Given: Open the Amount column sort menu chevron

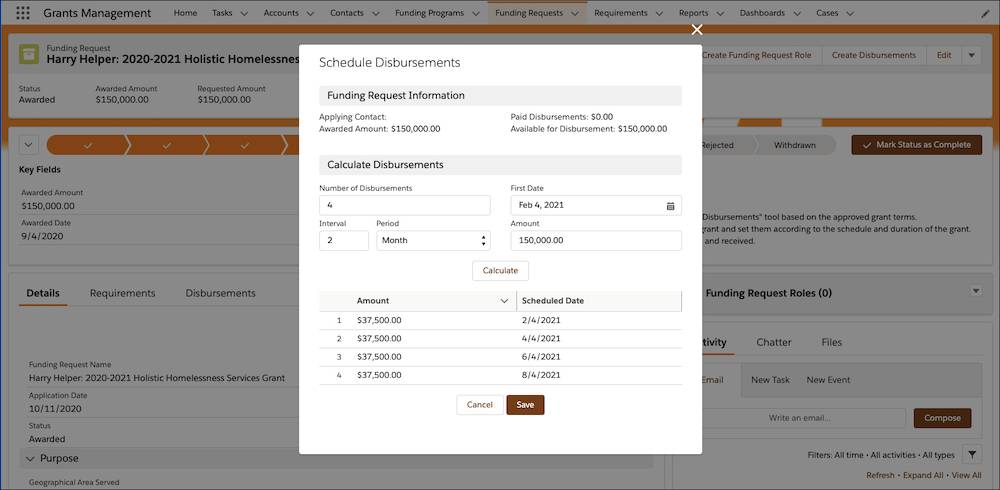Looking at the screenshot, I should click(504, 301).
